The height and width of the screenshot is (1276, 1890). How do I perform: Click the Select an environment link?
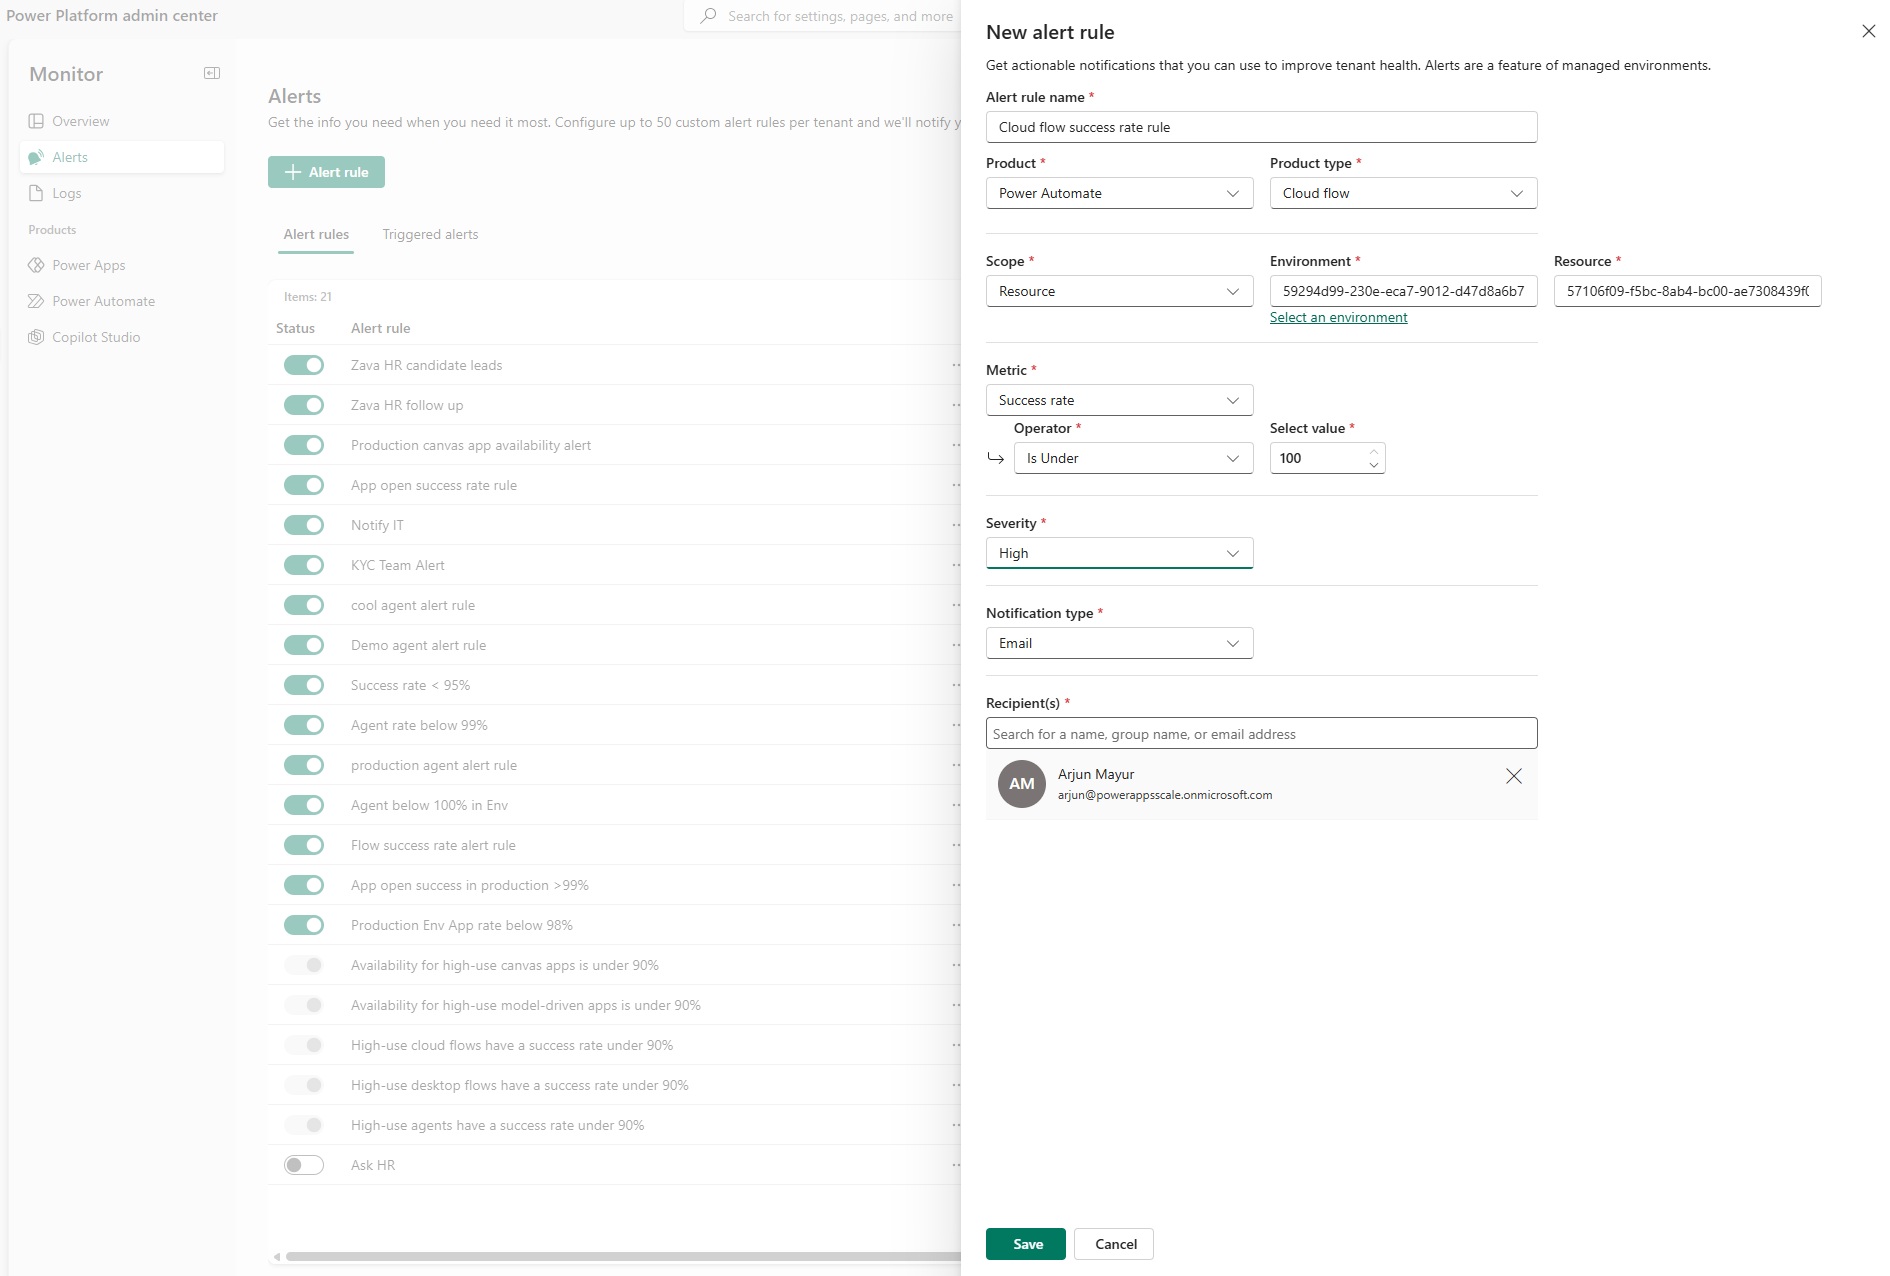(x=1337, y=317)
